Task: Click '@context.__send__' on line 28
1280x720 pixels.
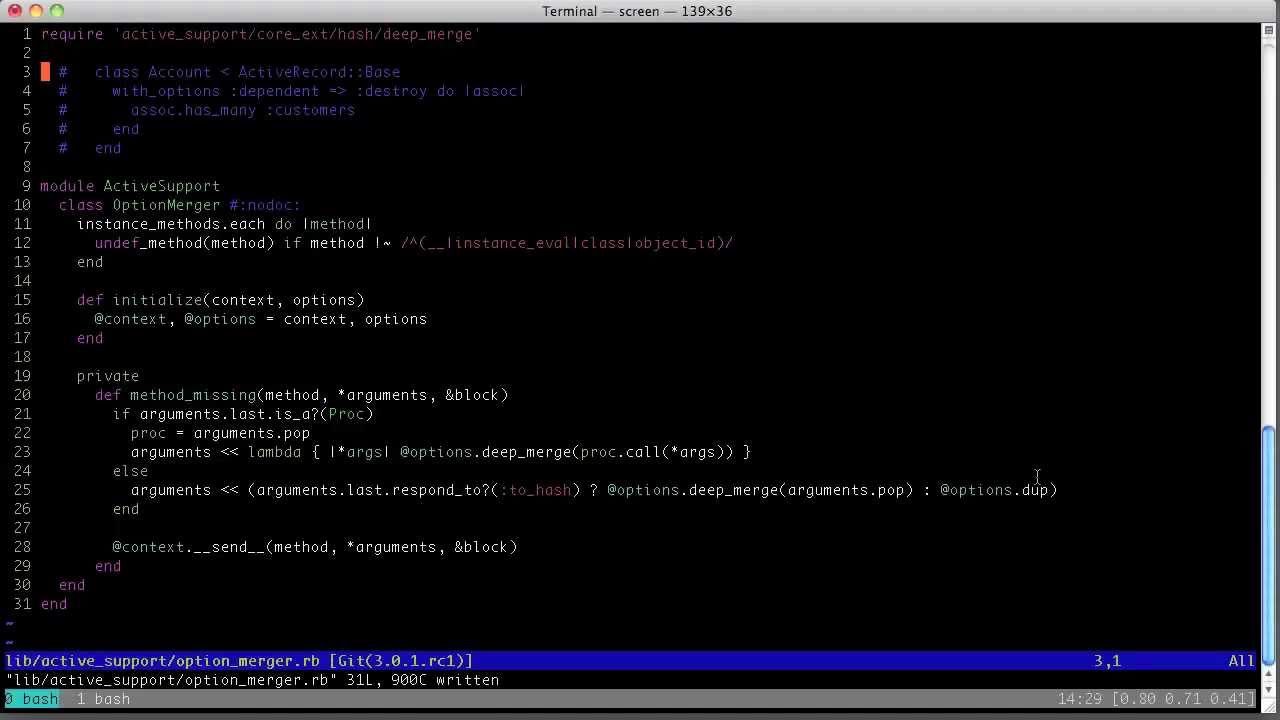Action: click(189, 547)
